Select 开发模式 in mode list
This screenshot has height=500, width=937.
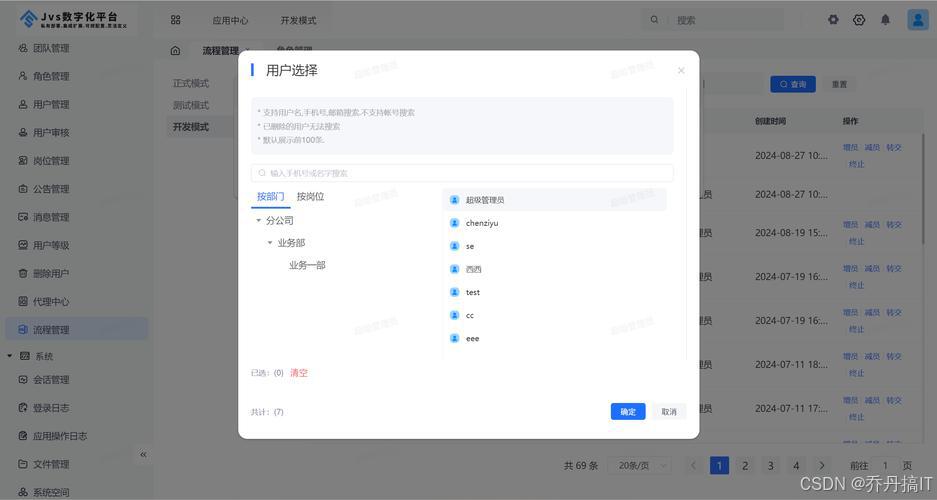(x=191, y=127)
